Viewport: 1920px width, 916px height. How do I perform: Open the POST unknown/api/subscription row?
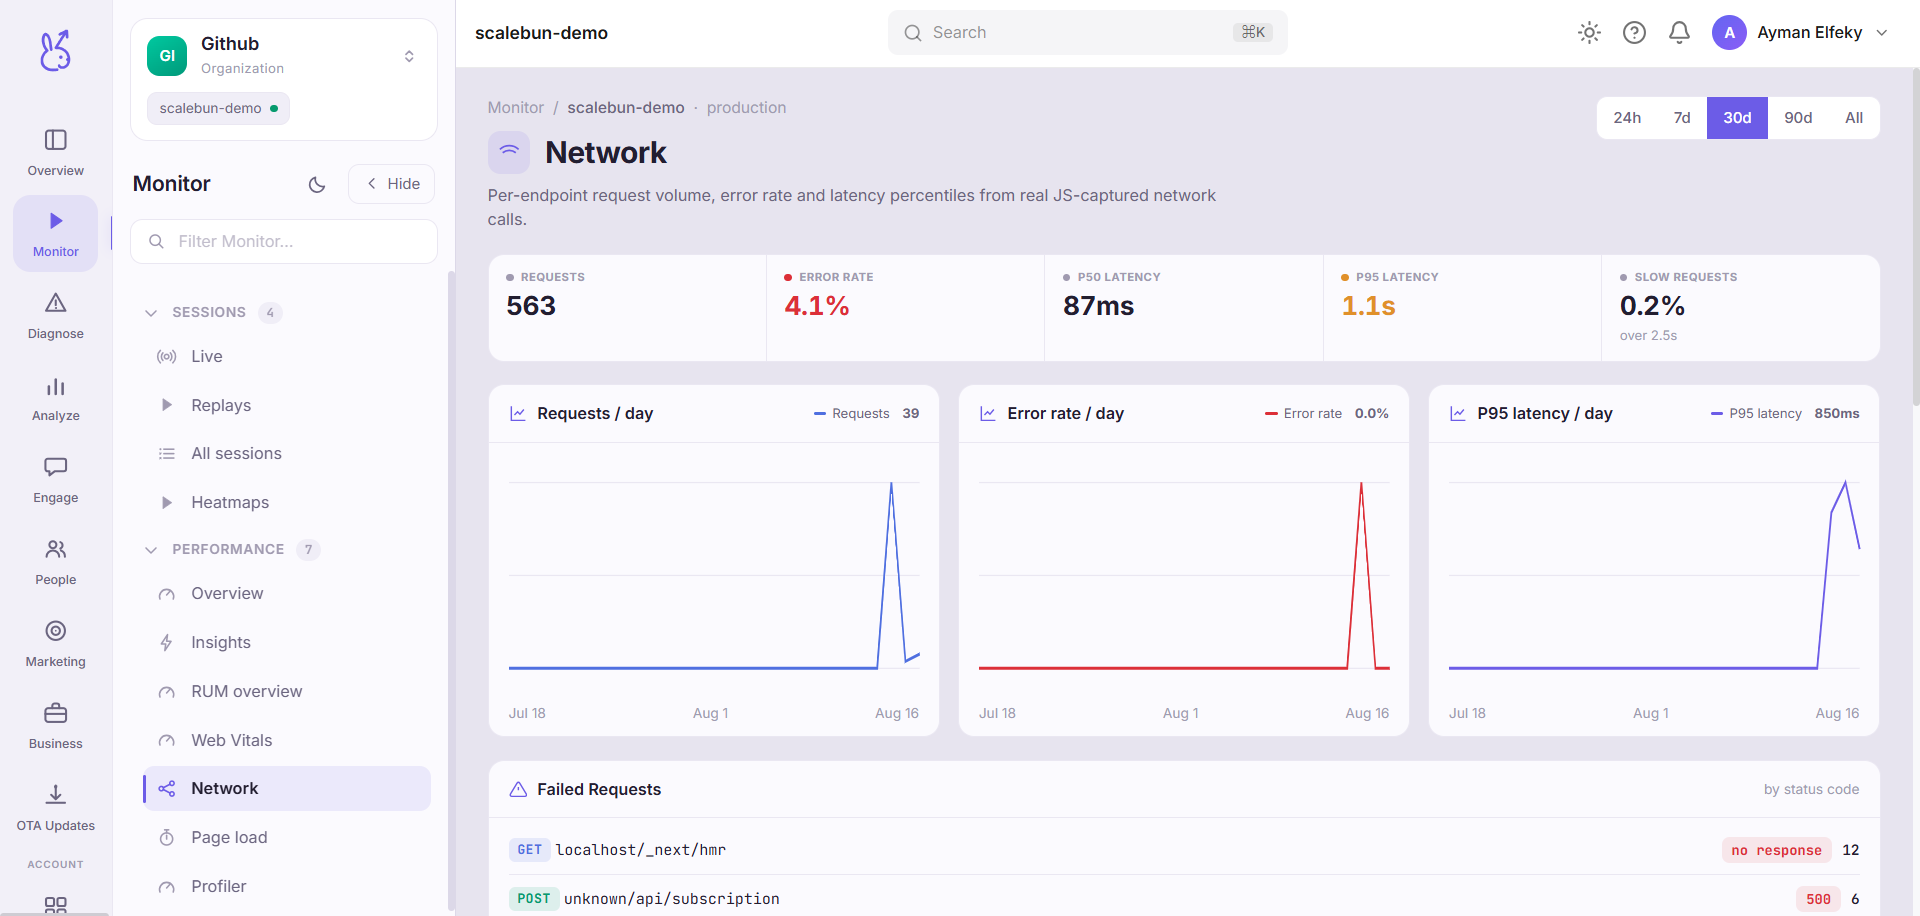point(1184,898)
